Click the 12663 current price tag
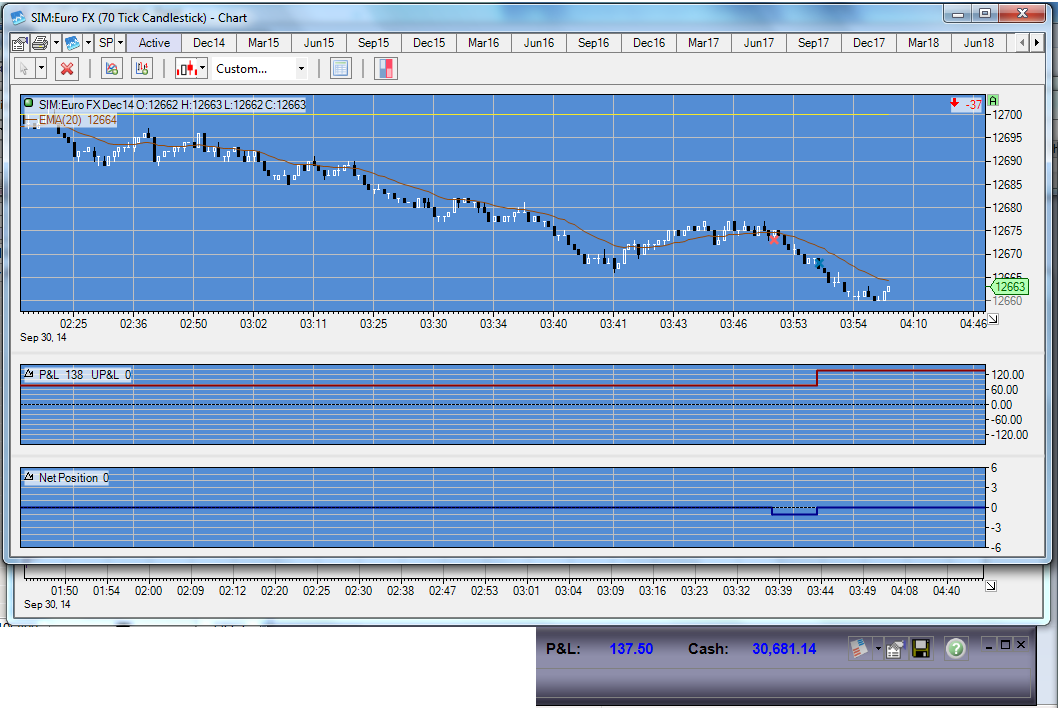Image resolution: width=1058 pixels, height=708 pixels. point(1009,287)
